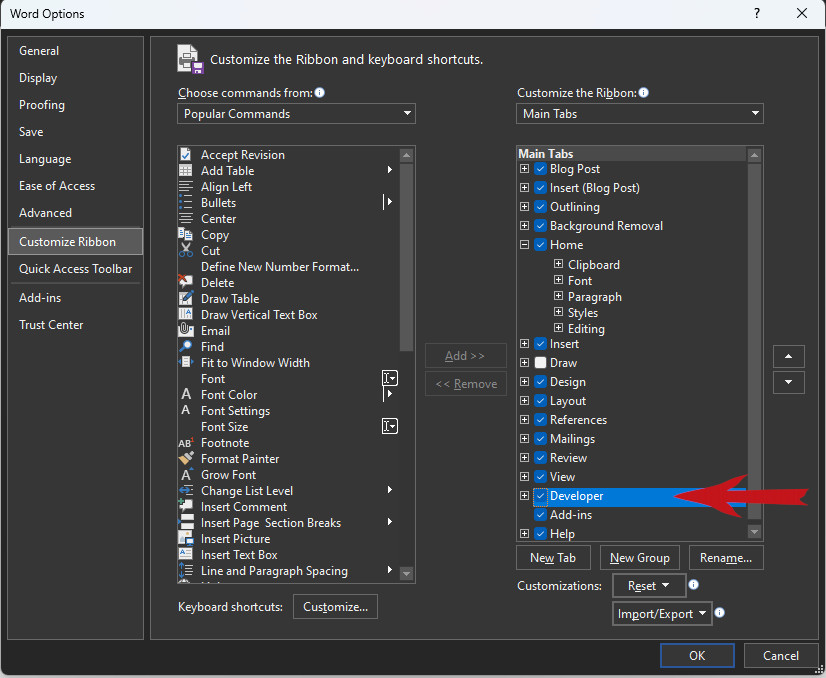Click the Cancel button
This screenshot has height=678, width=826.
pyautogui.click(x=781, y=655)
